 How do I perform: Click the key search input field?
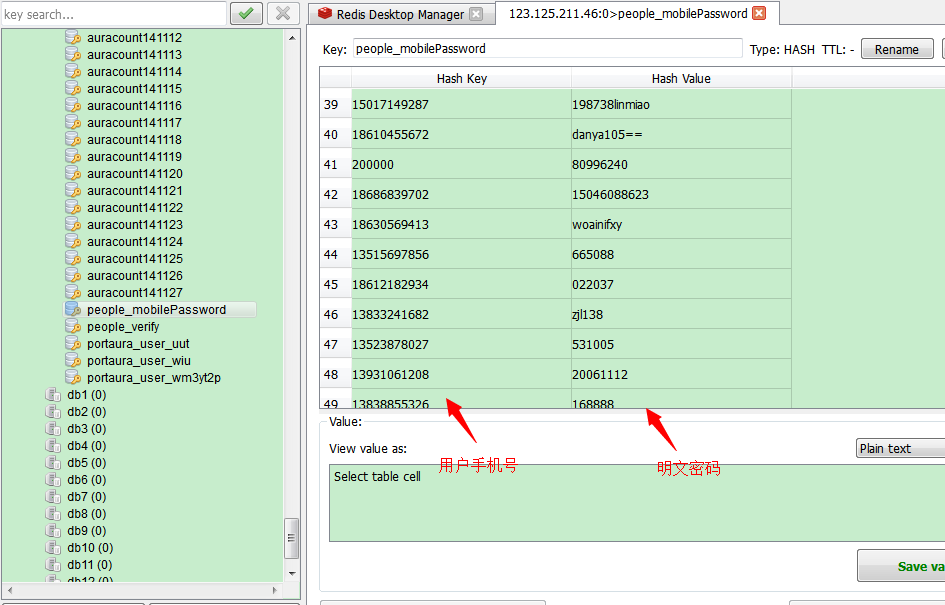[114, 14]
